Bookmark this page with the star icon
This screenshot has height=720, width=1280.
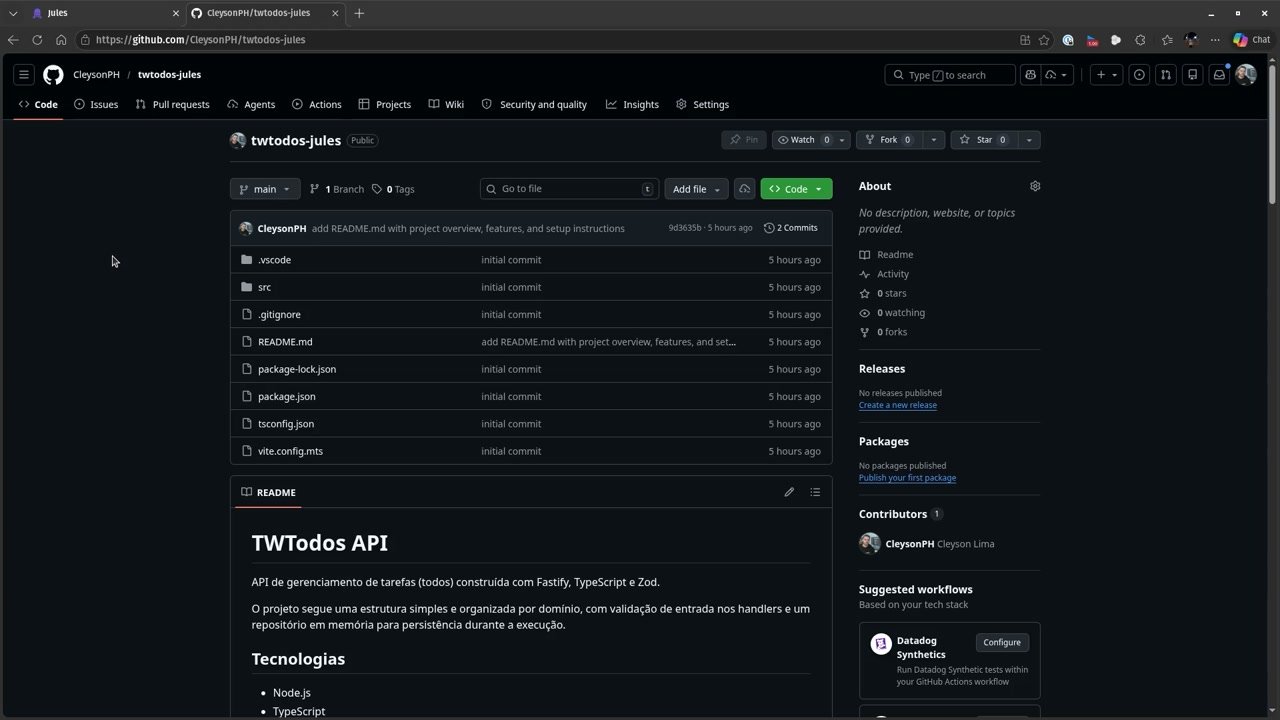pyautogui.click(x=1044, y=40)
